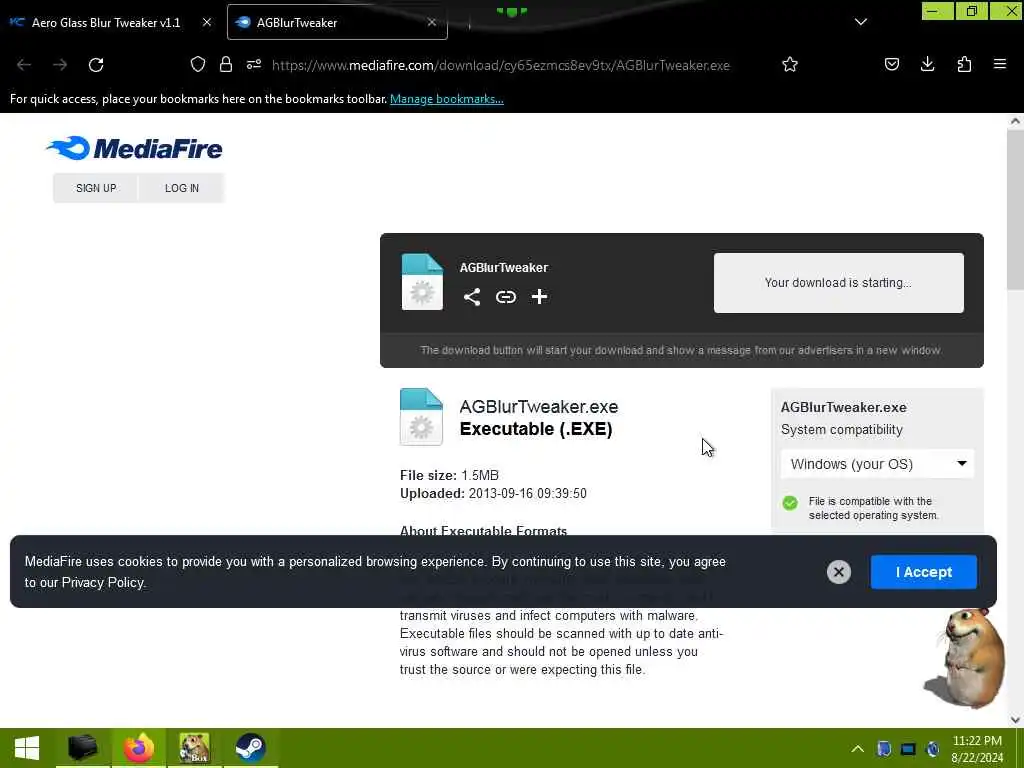Viewport: 1024px width, 768px height.
Task: Show hidden system tray icons
Action: point(857,749)
